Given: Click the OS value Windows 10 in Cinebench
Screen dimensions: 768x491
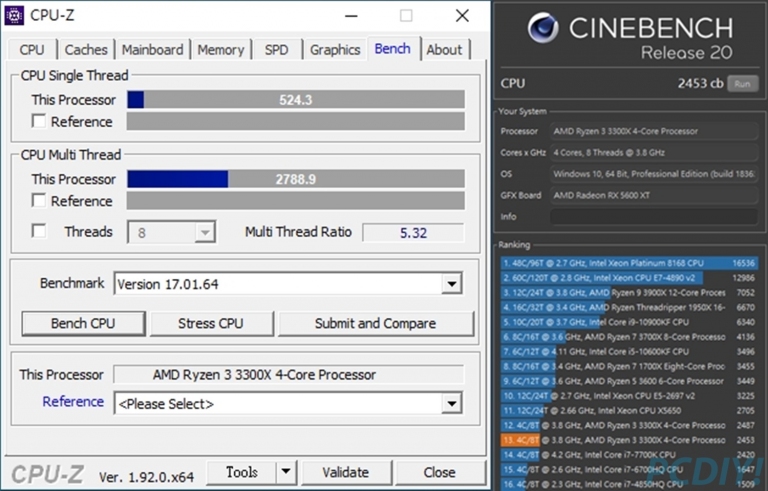Looking at the screenshot, I should click(x=654, y=174).
